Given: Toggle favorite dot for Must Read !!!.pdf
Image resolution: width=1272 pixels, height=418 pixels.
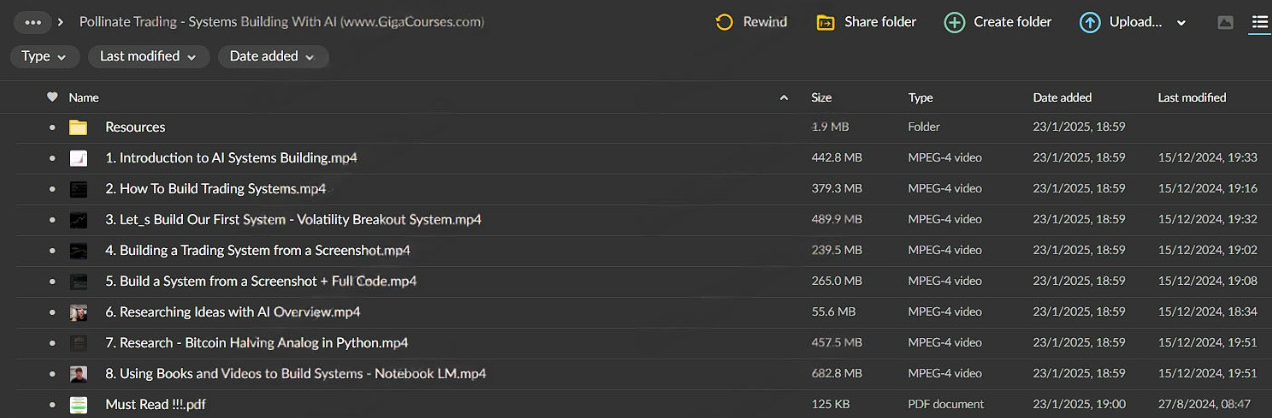Looking at the screenshot, I should pos(52,405).
